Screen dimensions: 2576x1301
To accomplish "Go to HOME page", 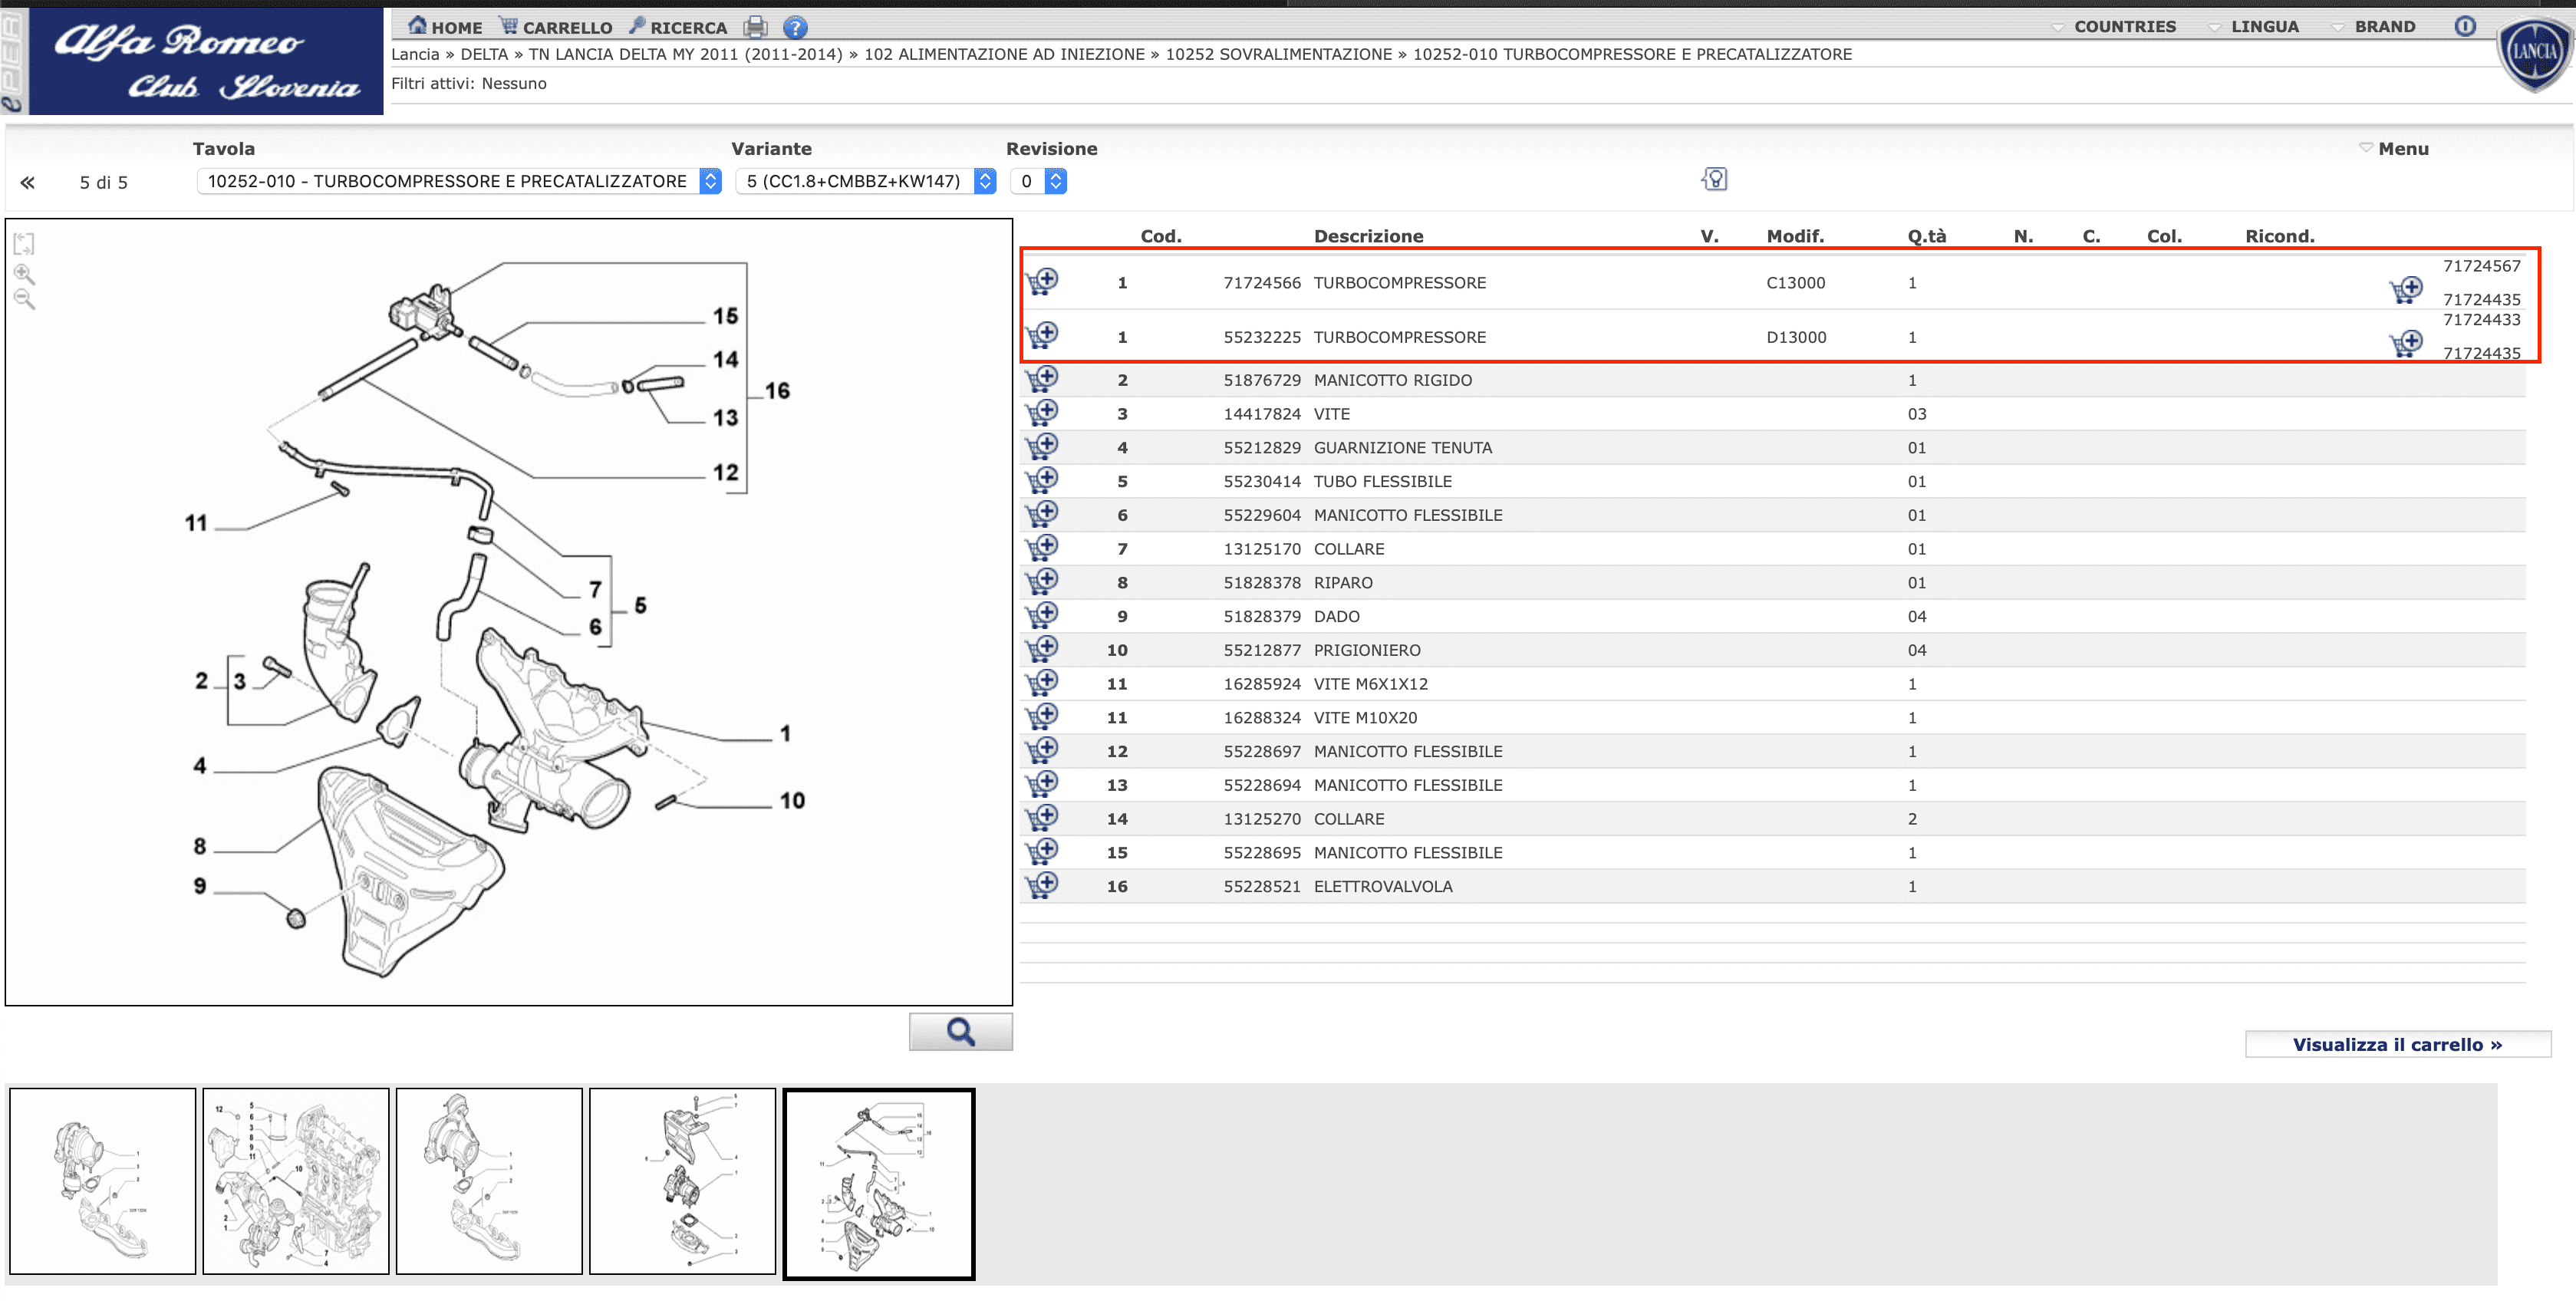I will coord(445,27).
